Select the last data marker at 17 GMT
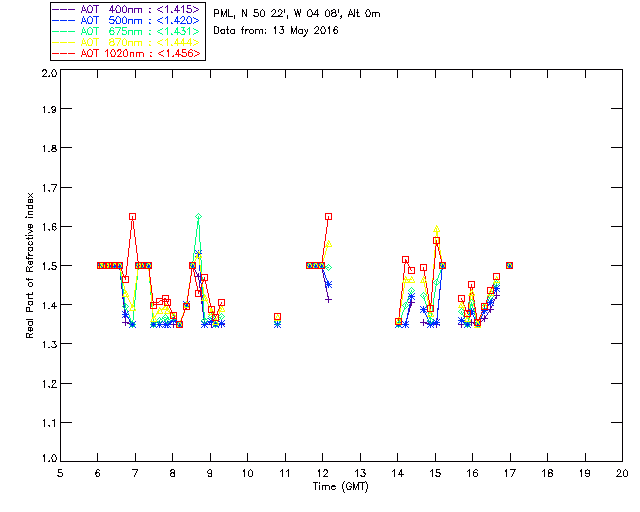Screen dimensions: 640x512 509,265
